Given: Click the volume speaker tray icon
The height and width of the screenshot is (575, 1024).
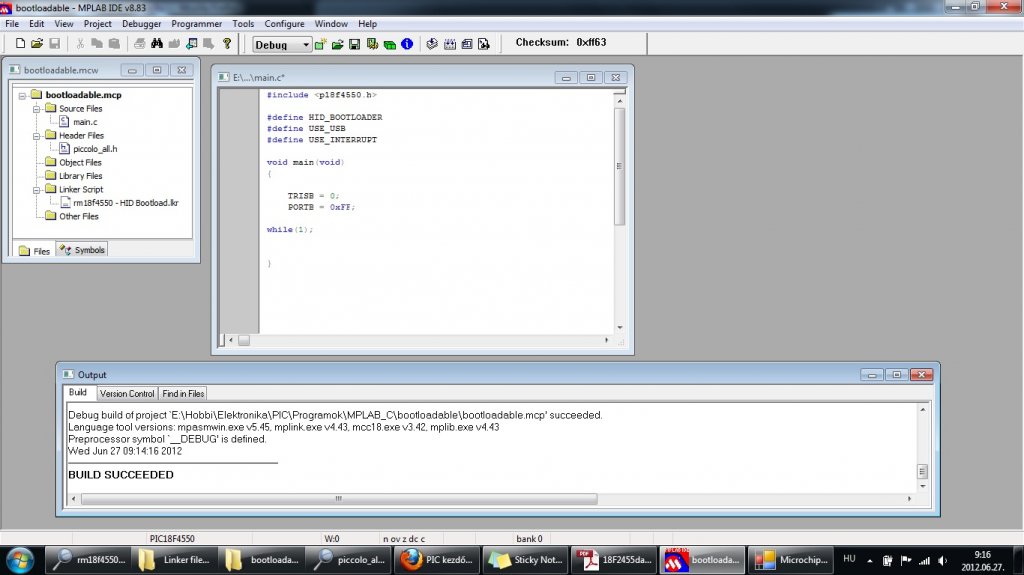Looking at the screenshot, I should [942, 560].
